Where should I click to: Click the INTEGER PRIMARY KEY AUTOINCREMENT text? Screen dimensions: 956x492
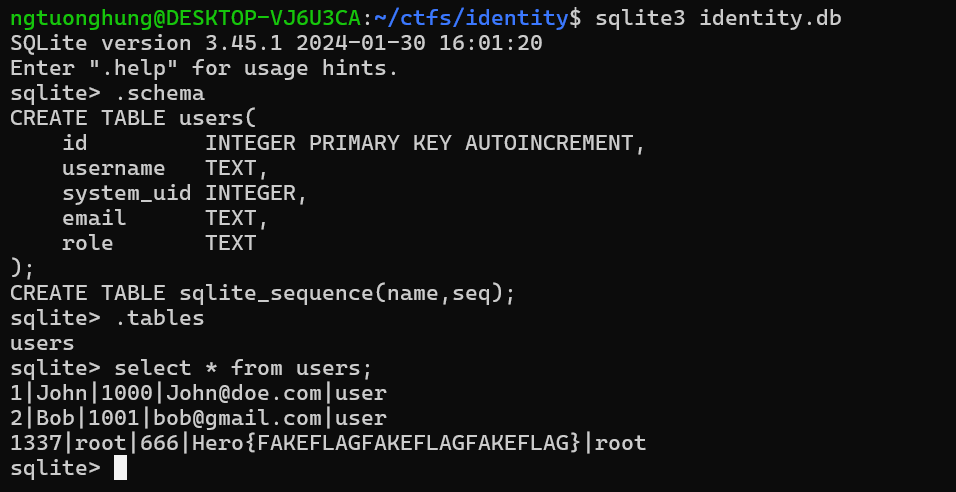tap(425, 144)
